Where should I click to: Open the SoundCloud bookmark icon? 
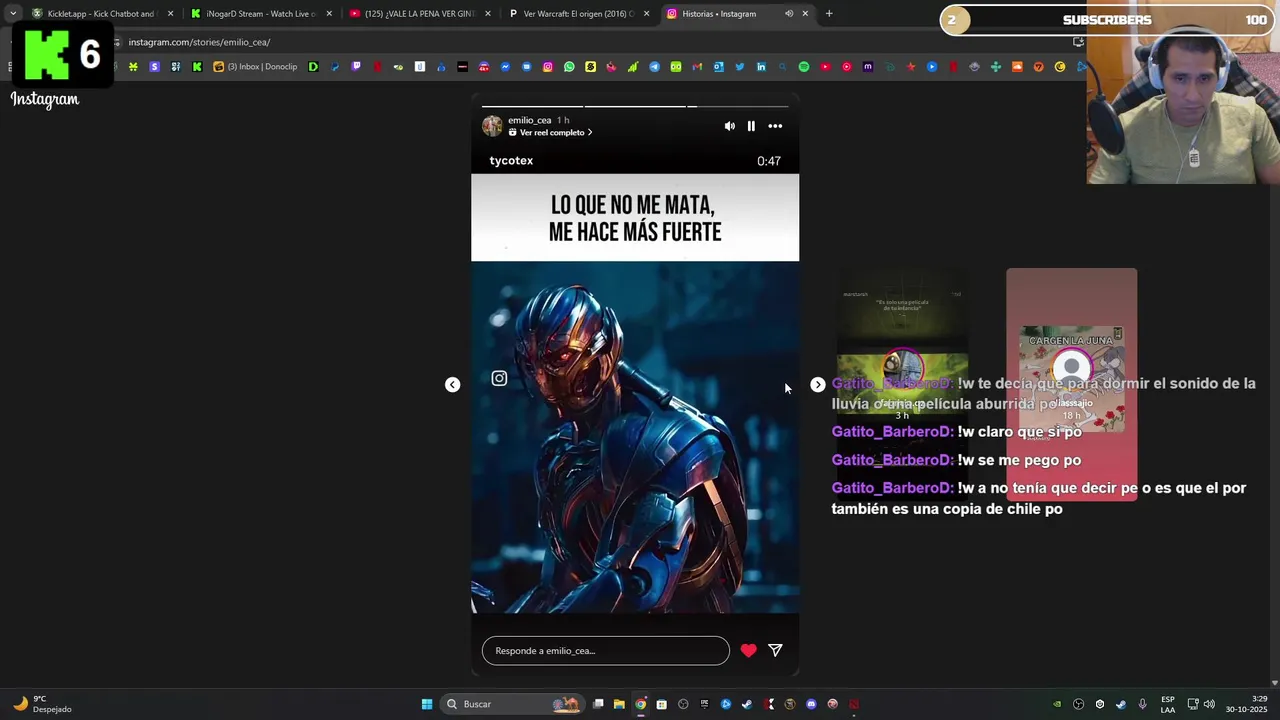pos(1017,67)
